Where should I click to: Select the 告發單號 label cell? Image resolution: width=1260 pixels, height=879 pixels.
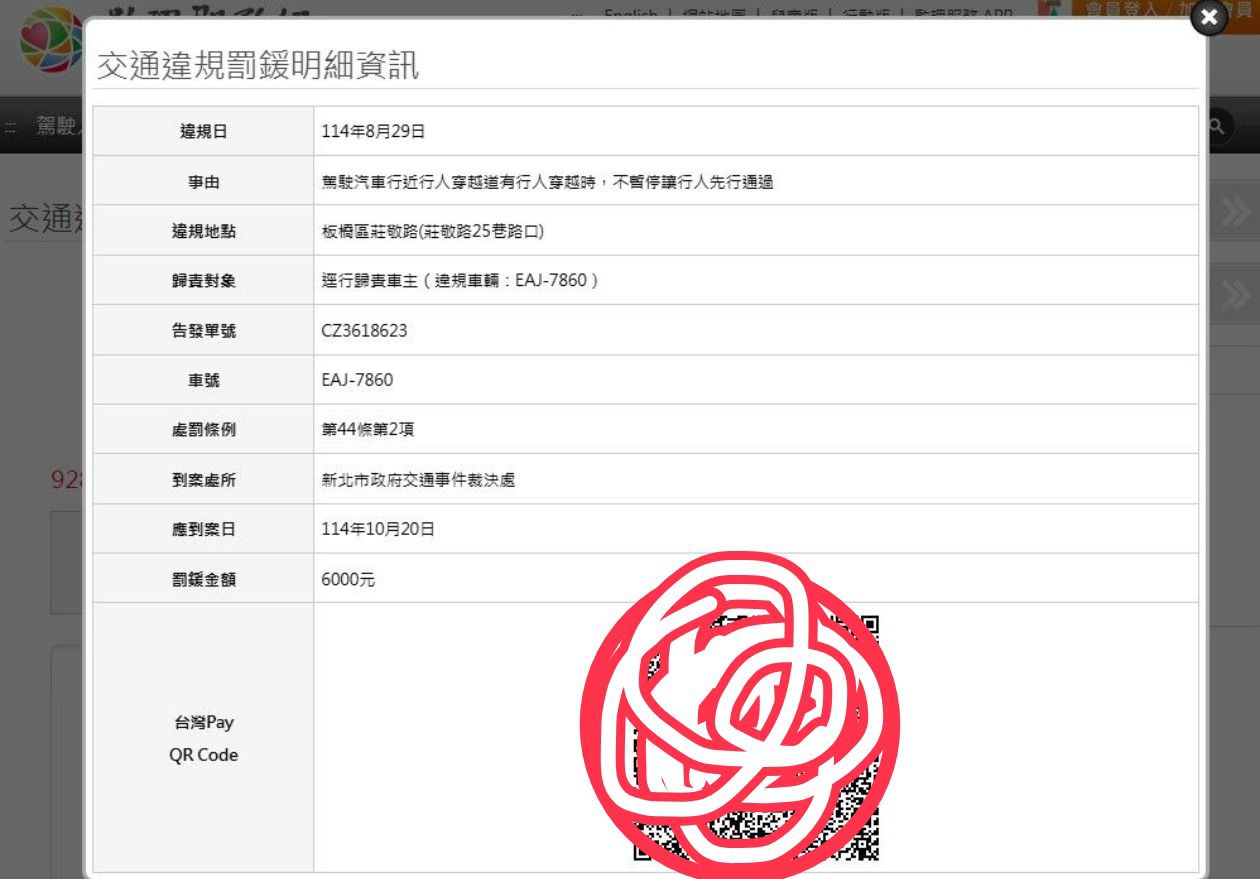click(x=204, y=330)
